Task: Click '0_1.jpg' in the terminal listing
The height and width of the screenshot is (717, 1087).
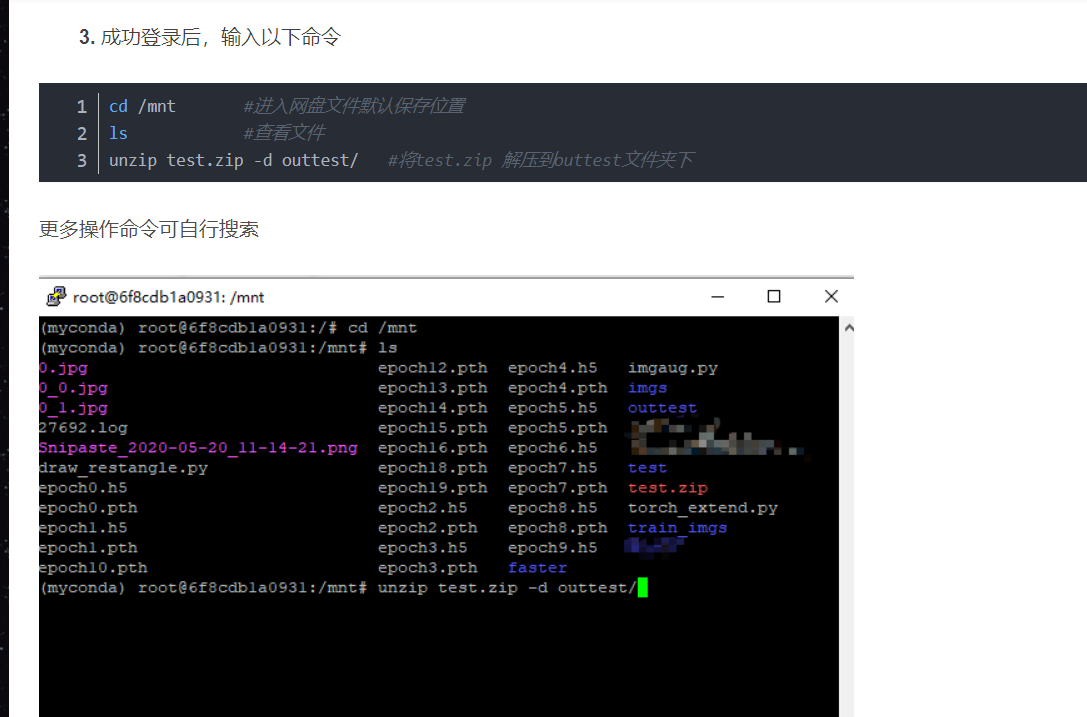Action: 73,408
